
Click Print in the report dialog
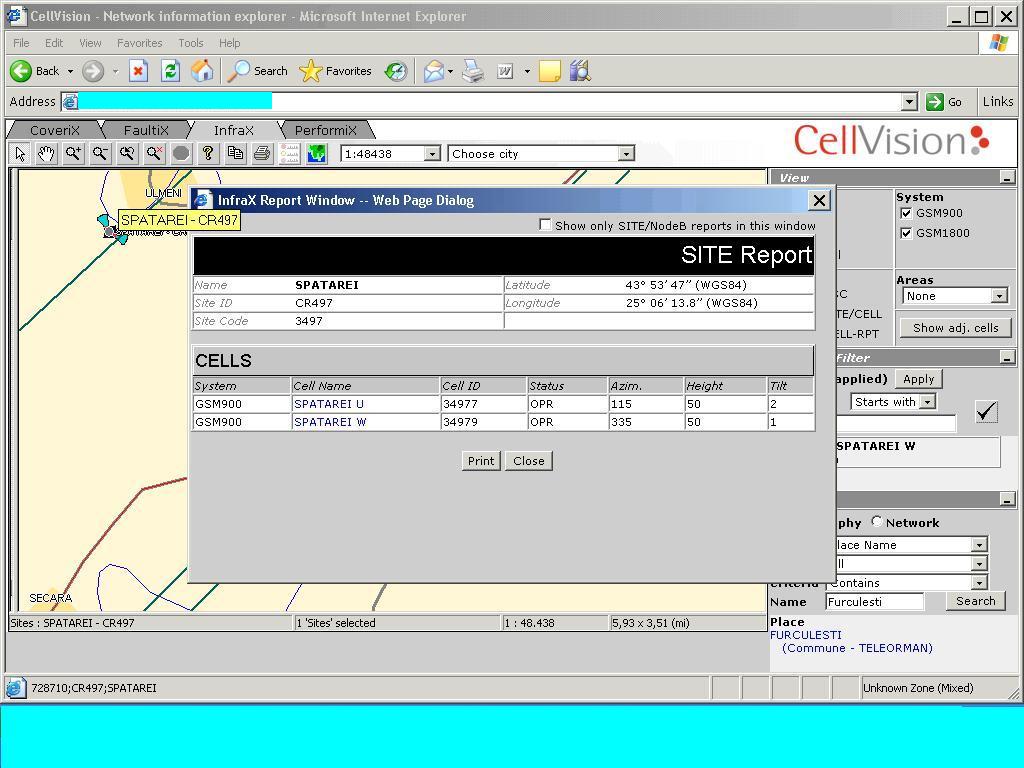coord(481,460)
